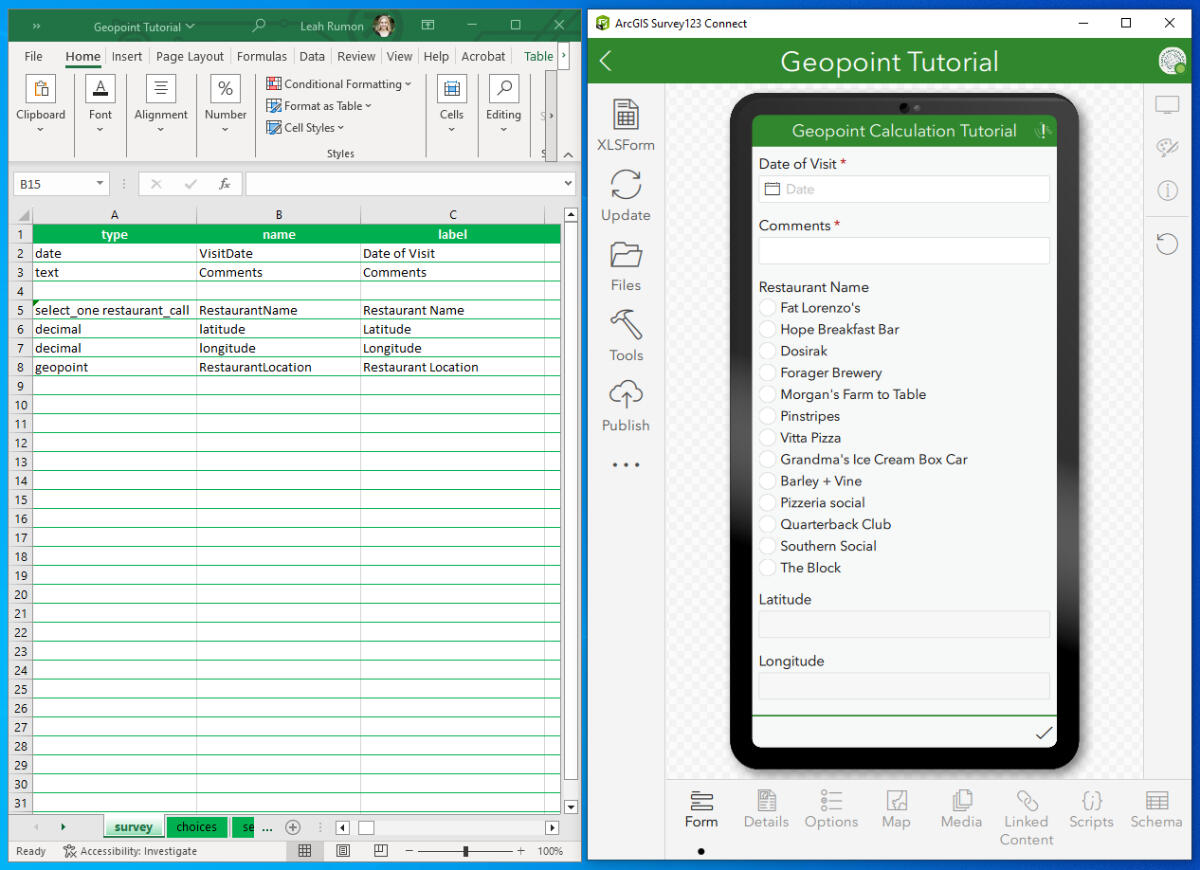
Task: Open the Files folder icon
Action: (x=625, y=256)
